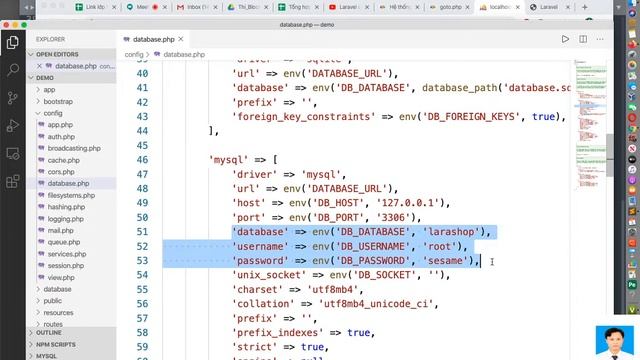Click the 'larashop' string on line 51
Viewport: 640px width, 360px height.
(451, 232)
